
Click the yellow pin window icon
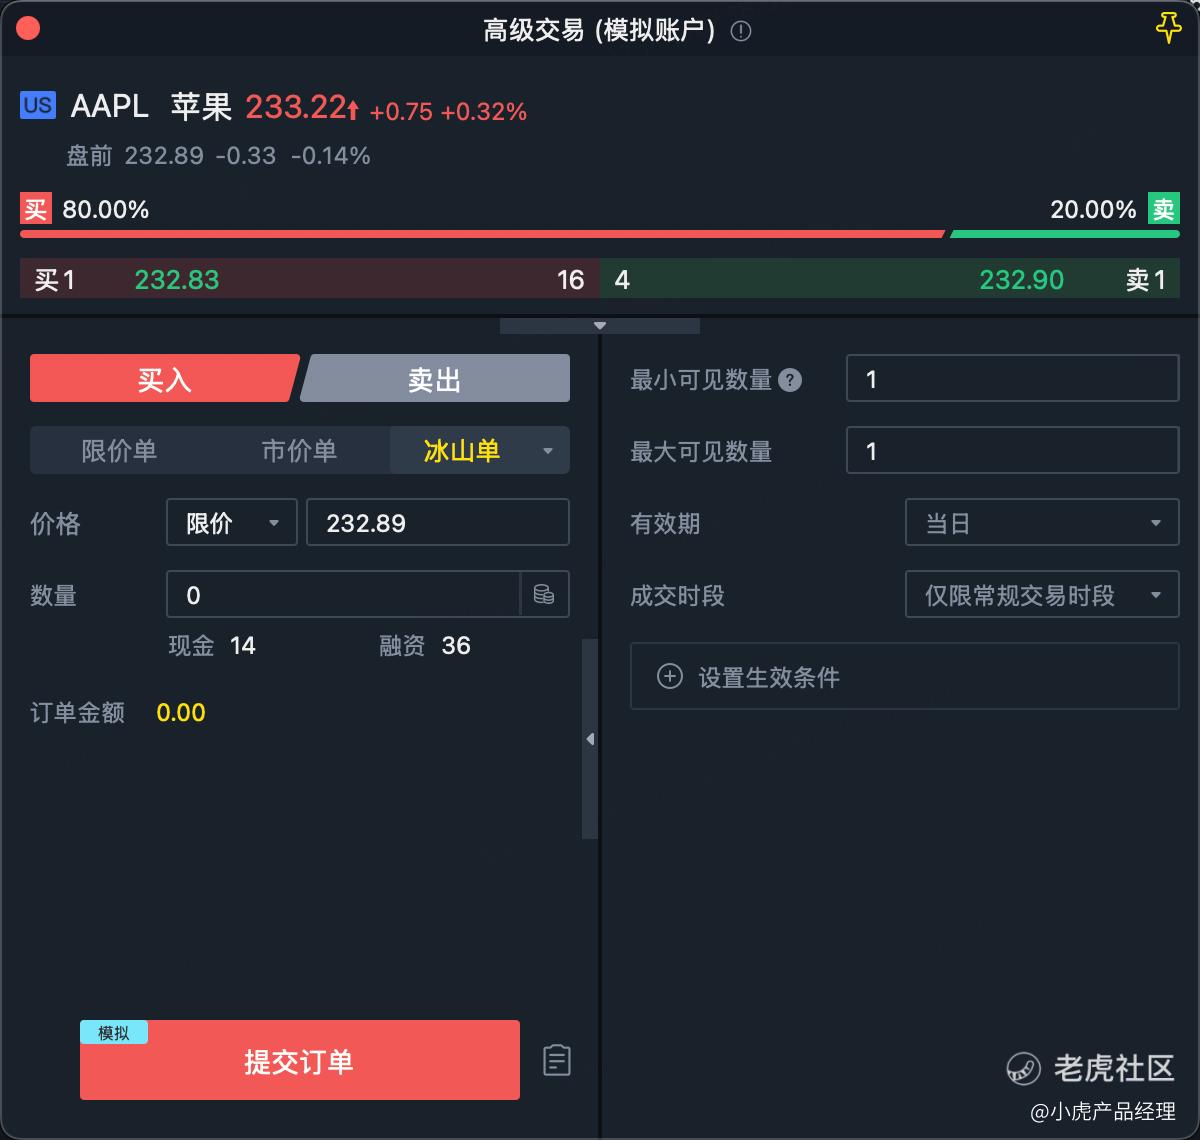1168,29
